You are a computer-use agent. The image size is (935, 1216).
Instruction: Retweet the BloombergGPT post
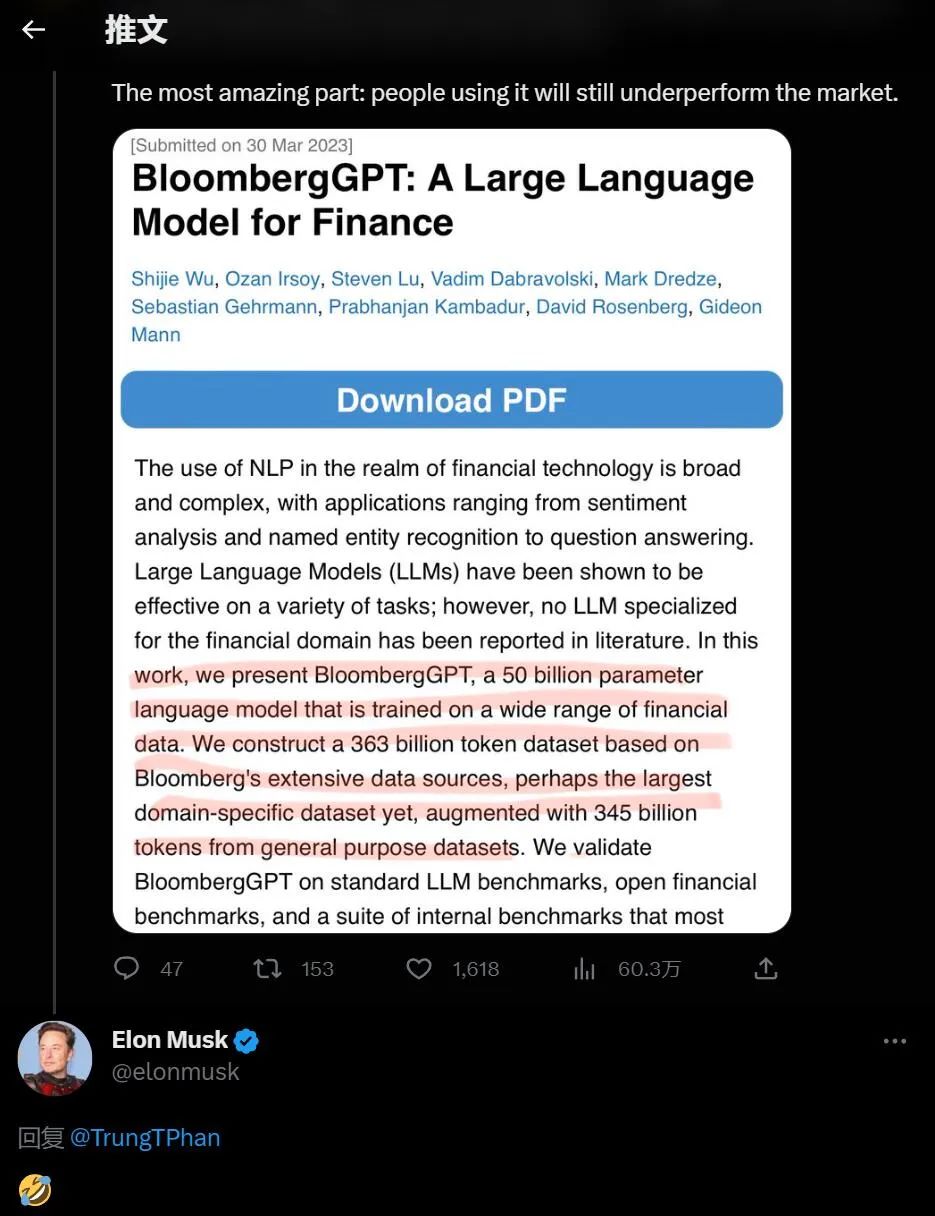(267, 968)
